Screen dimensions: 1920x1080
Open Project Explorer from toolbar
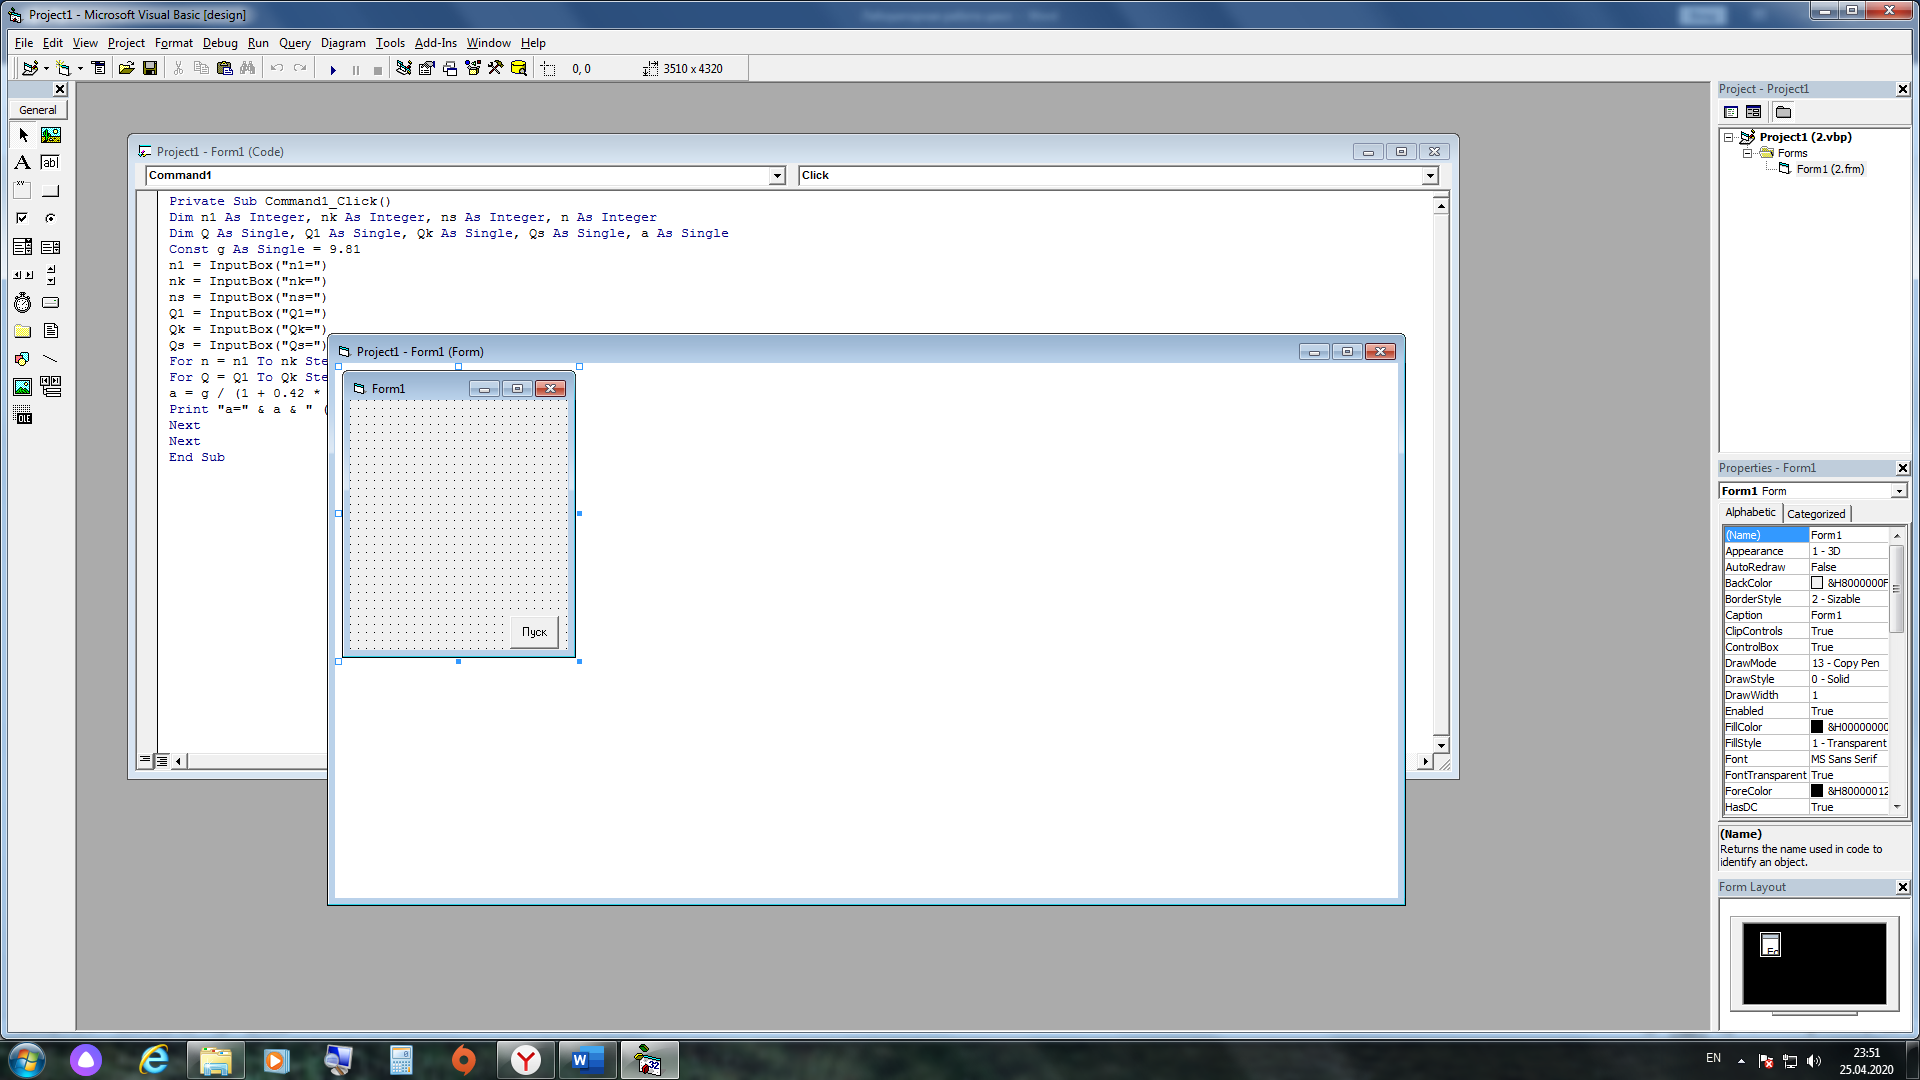[404, 68]
